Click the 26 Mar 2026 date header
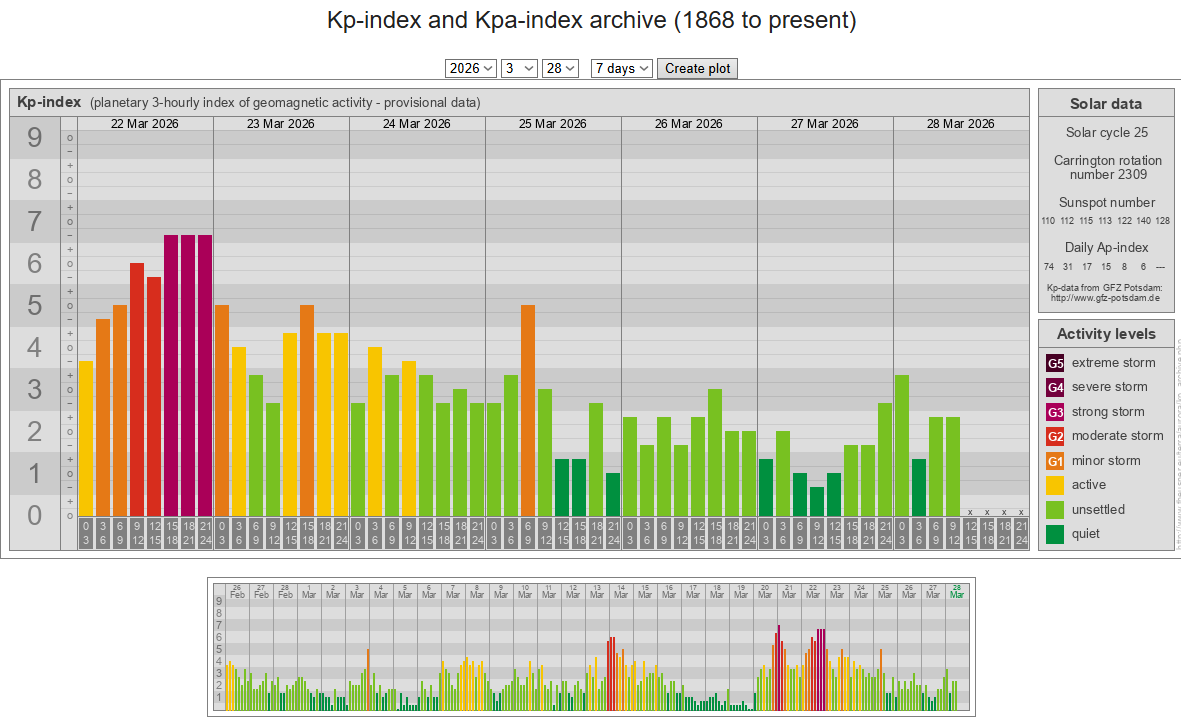 coord(688,124)
